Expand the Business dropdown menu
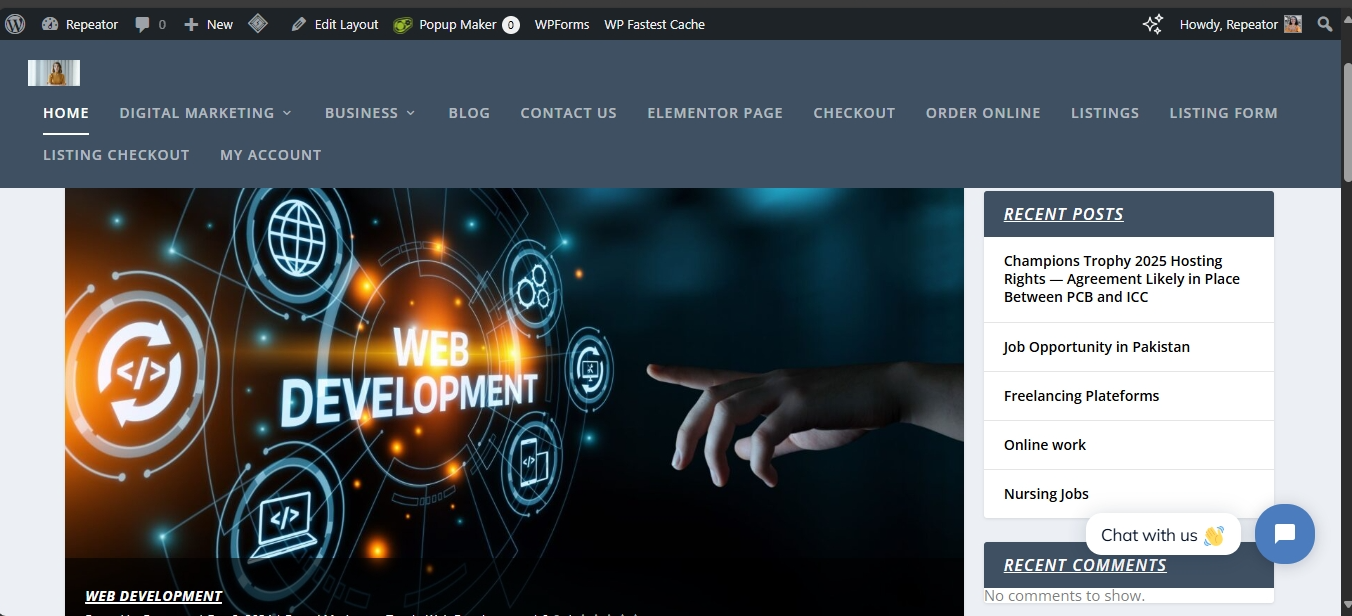This screenshot has width=1352, height=616. [369, 113]
